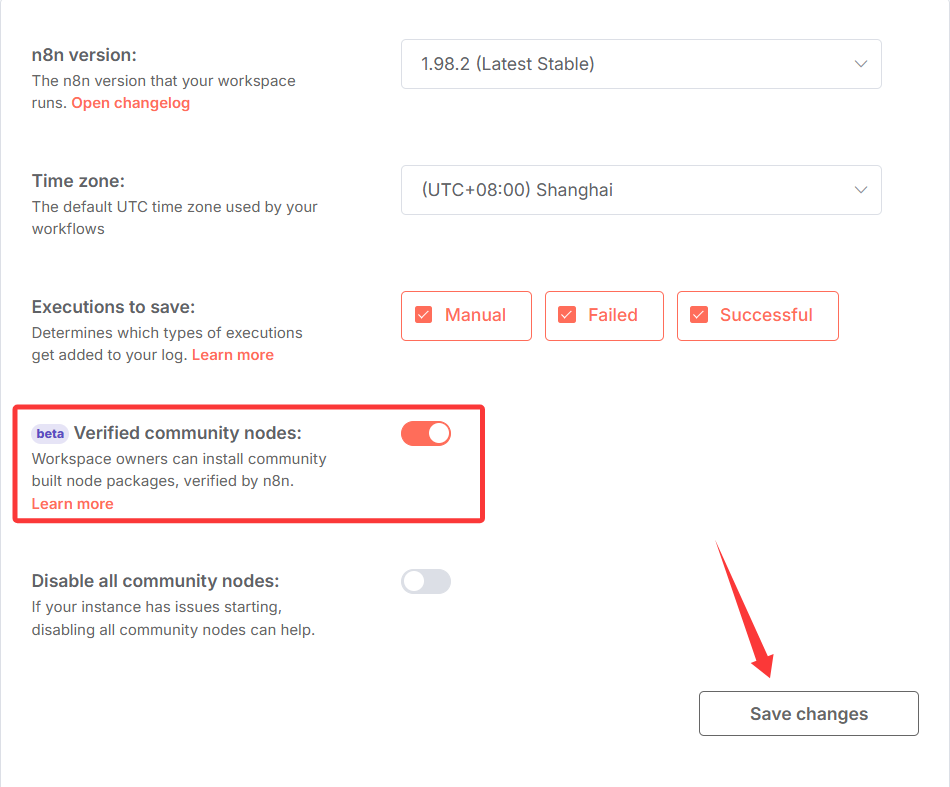Screen dimensions: 950x787
Task: Open the n8n version dropdown
Action: 640,64
